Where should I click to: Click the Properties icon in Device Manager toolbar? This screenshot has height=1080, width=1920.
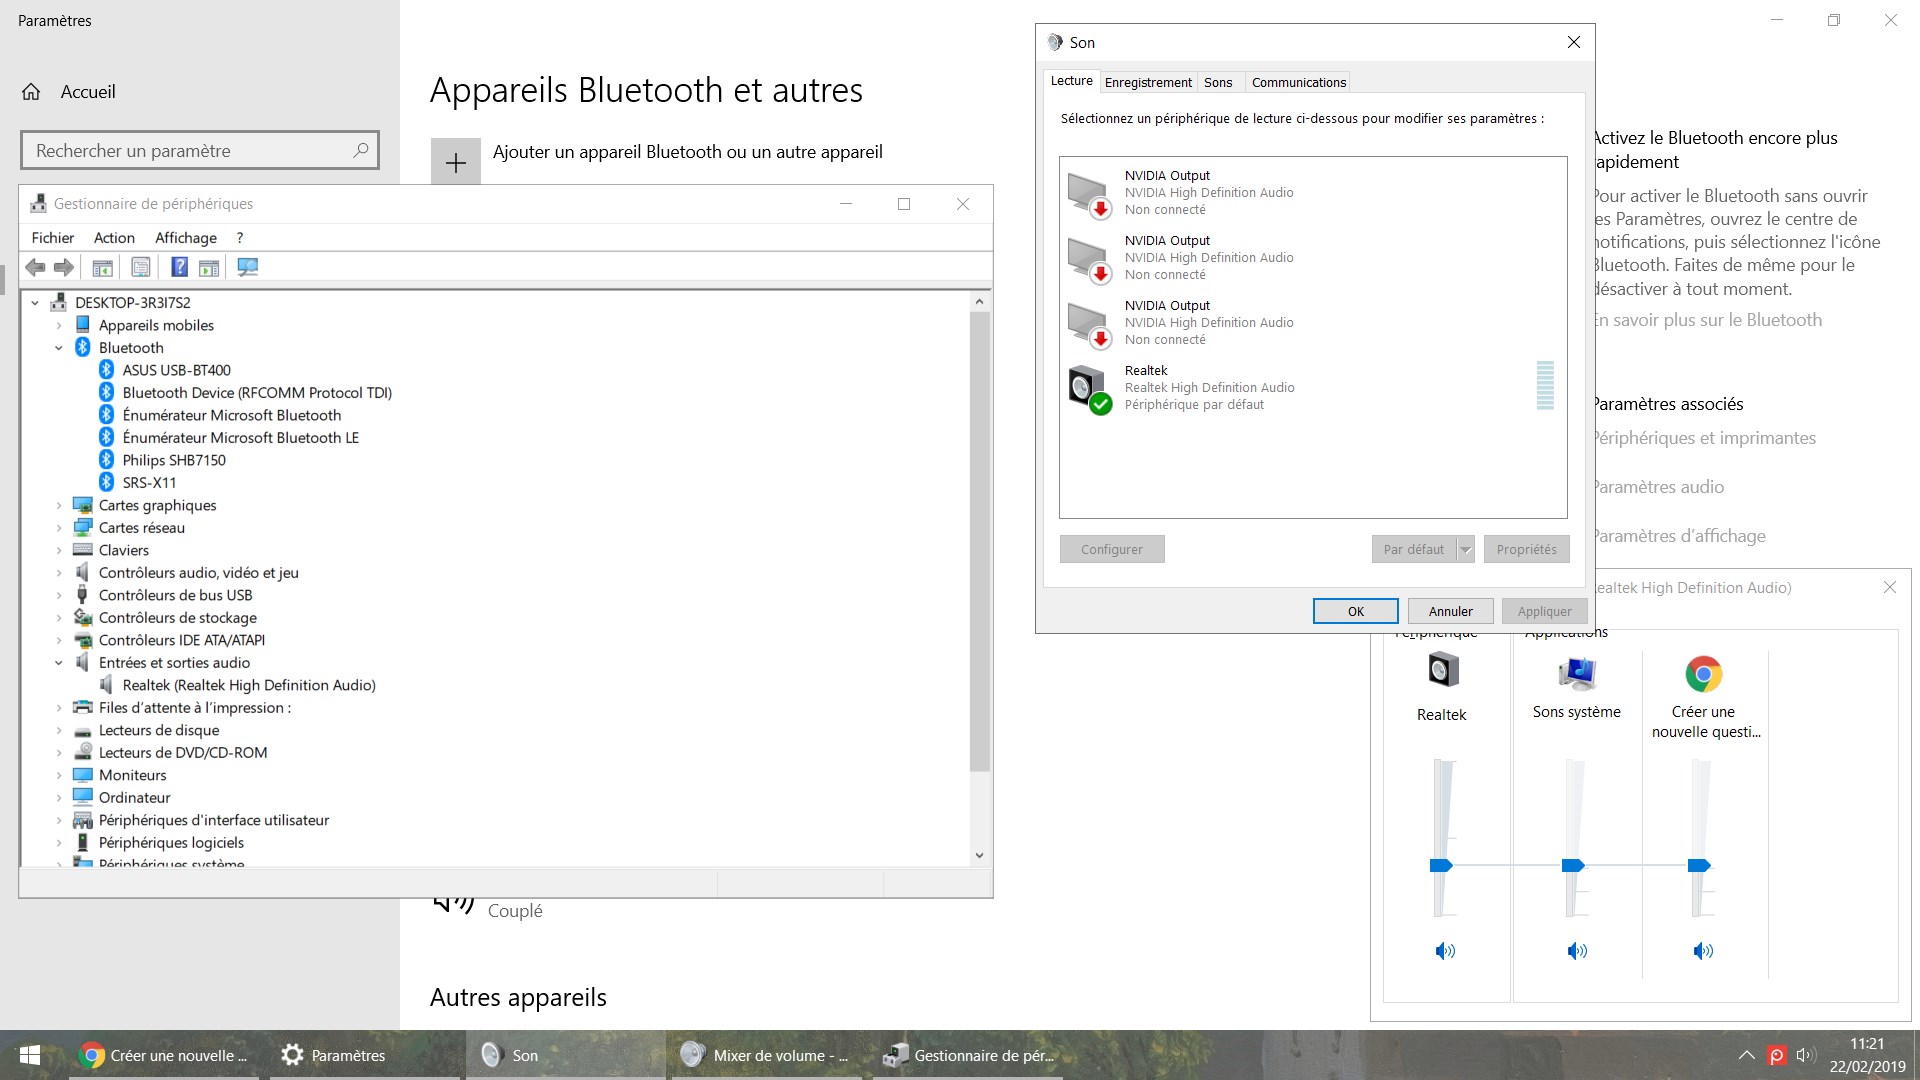point(141,267)
